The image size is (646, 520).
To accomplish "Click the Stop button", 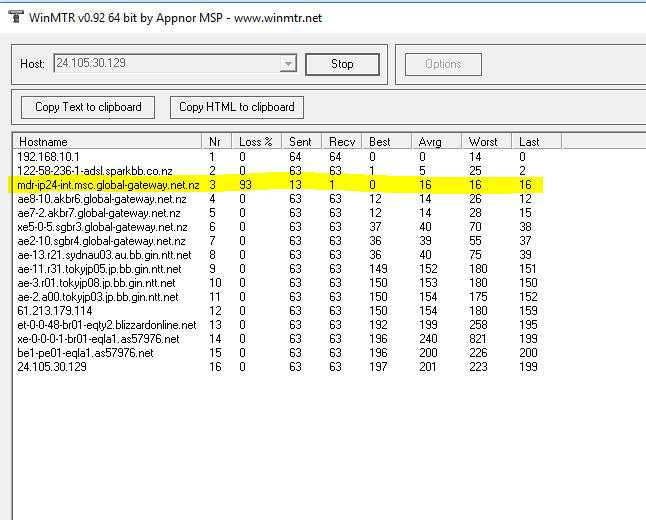I will tap(342, 64).
